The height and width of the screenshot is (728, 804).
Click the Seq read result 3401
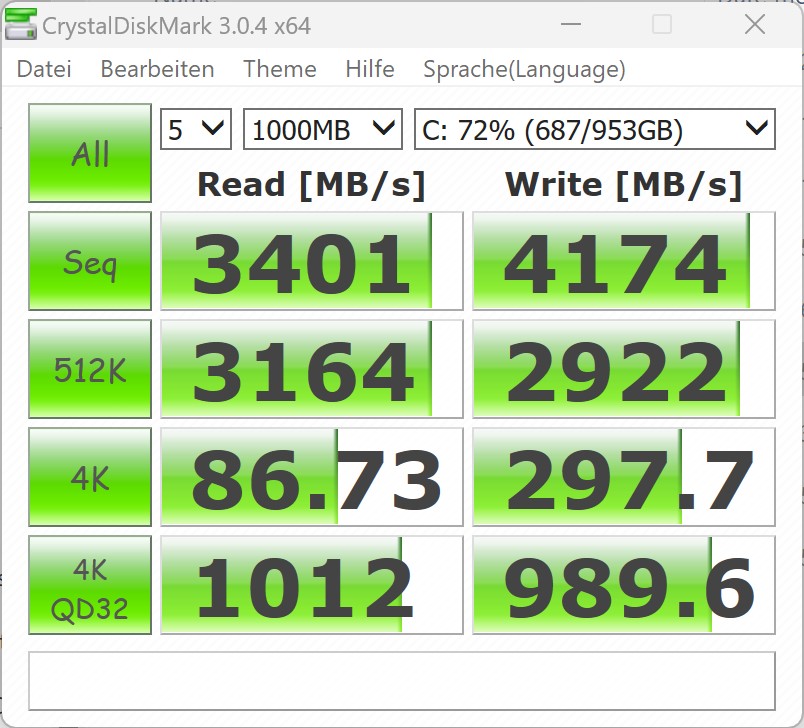coord(312,261)
